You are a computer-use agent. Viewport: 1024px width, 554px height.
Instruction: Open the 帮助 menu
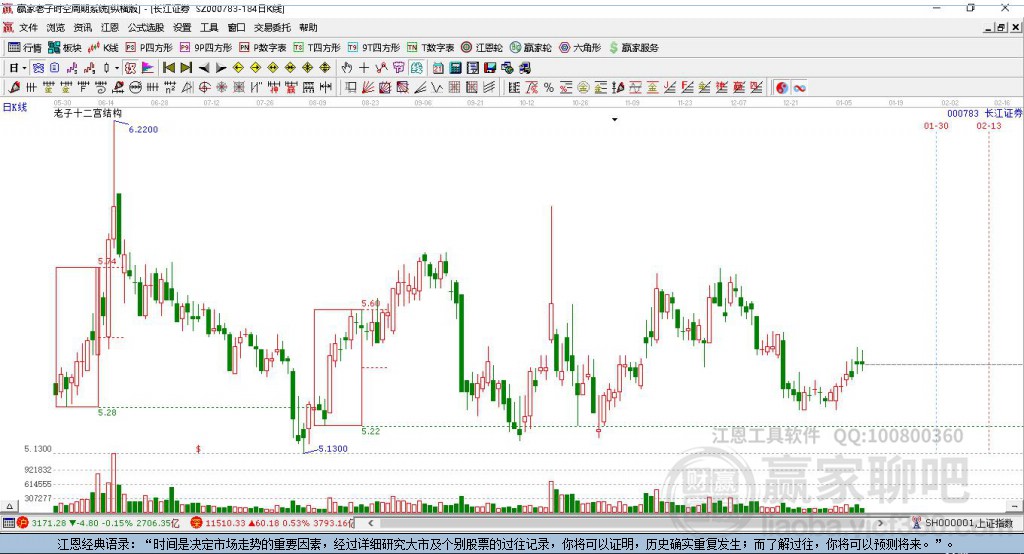coord(308,27)
